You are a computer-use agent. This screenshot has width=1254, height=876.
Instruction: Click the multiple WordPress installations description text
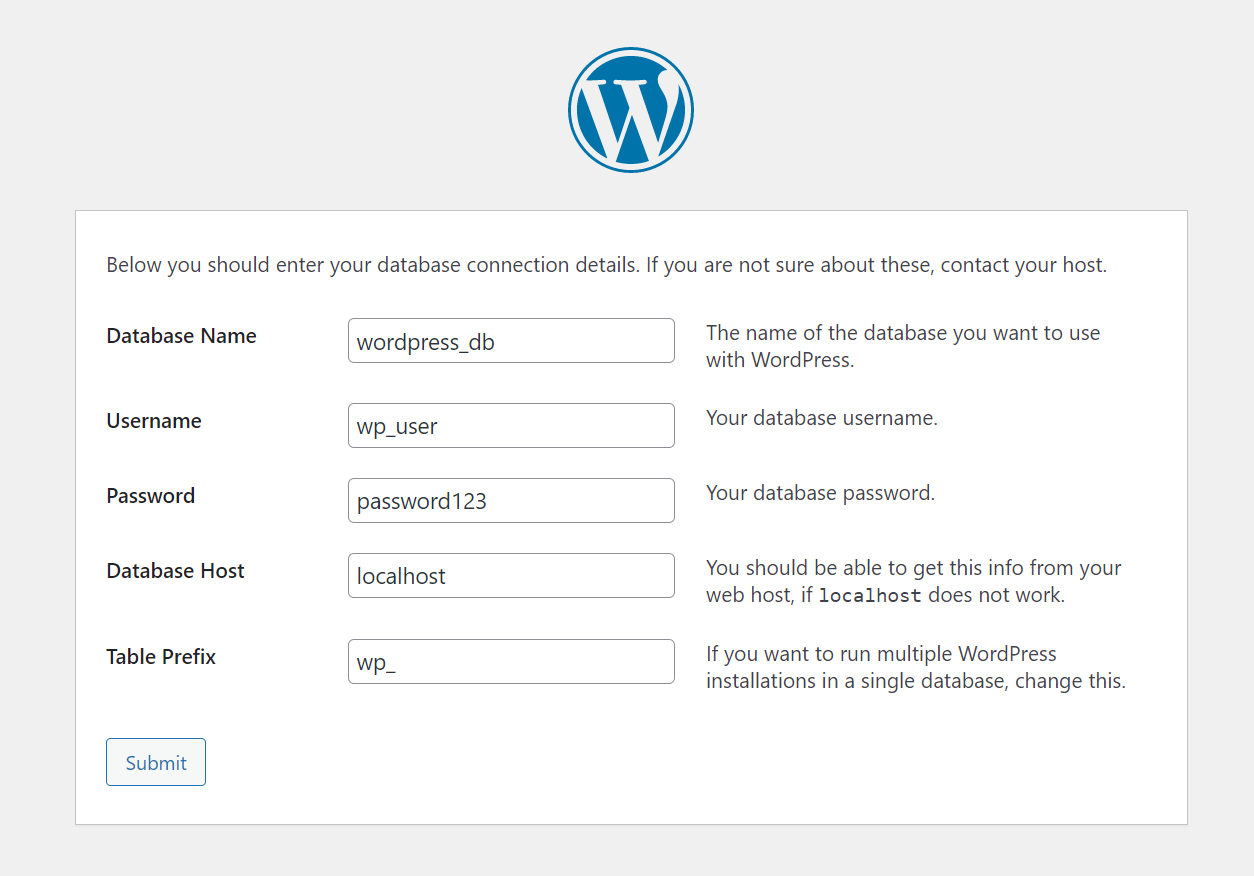click(x=916, y=667)
